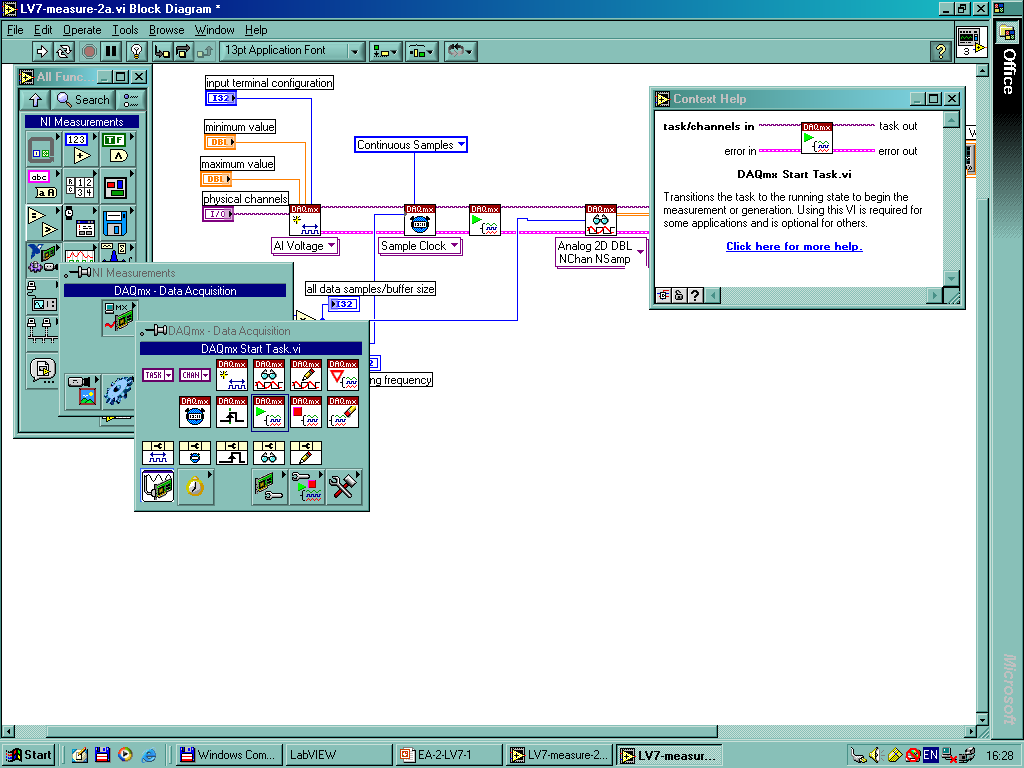Open the Distribute Objects dropdown
The height and width of the screenshot is (768, 1024).
pyautogui.click(x=421, y=51)
